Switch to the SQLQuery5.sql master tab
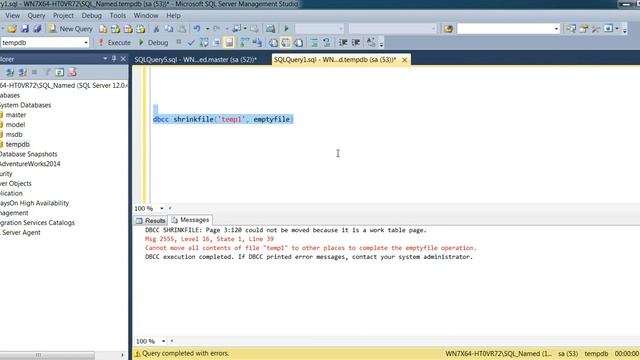 click(x=196, y=60)
